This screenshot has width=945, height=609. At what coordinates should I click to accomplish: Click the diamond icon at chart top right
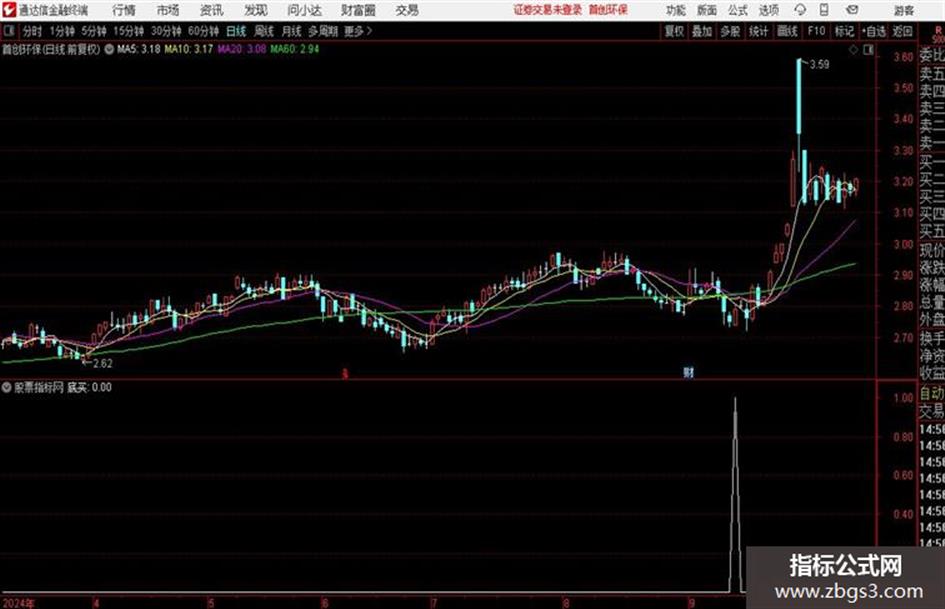(x=853, y=50)
